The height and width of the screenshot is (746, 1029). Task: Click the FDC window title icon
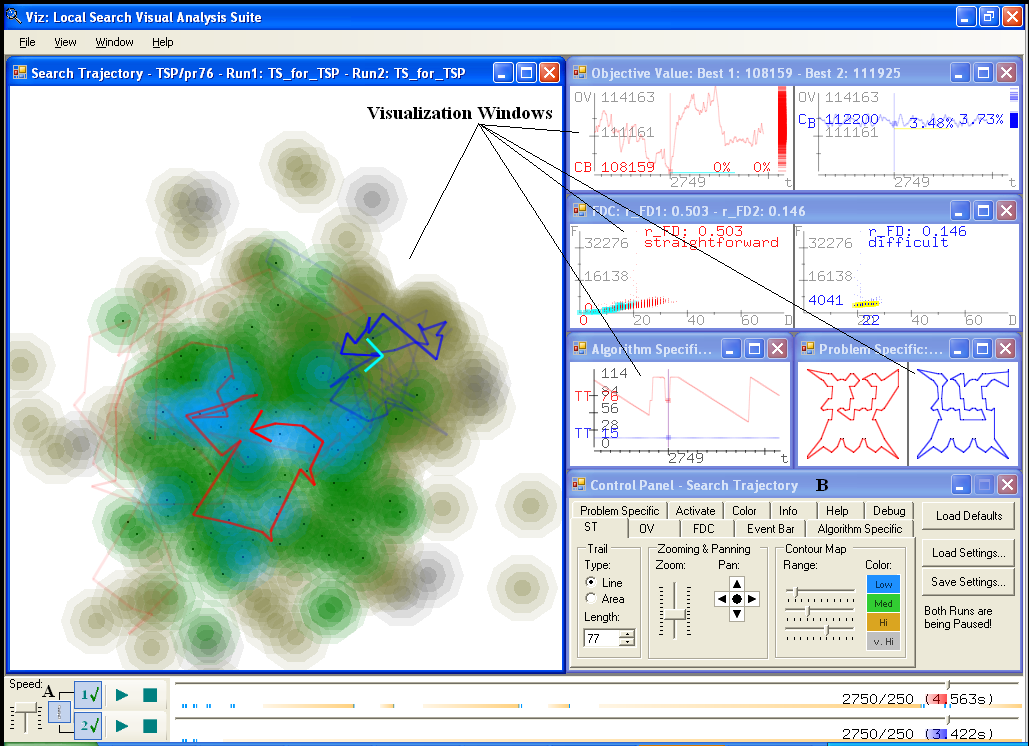click(580, 210)
